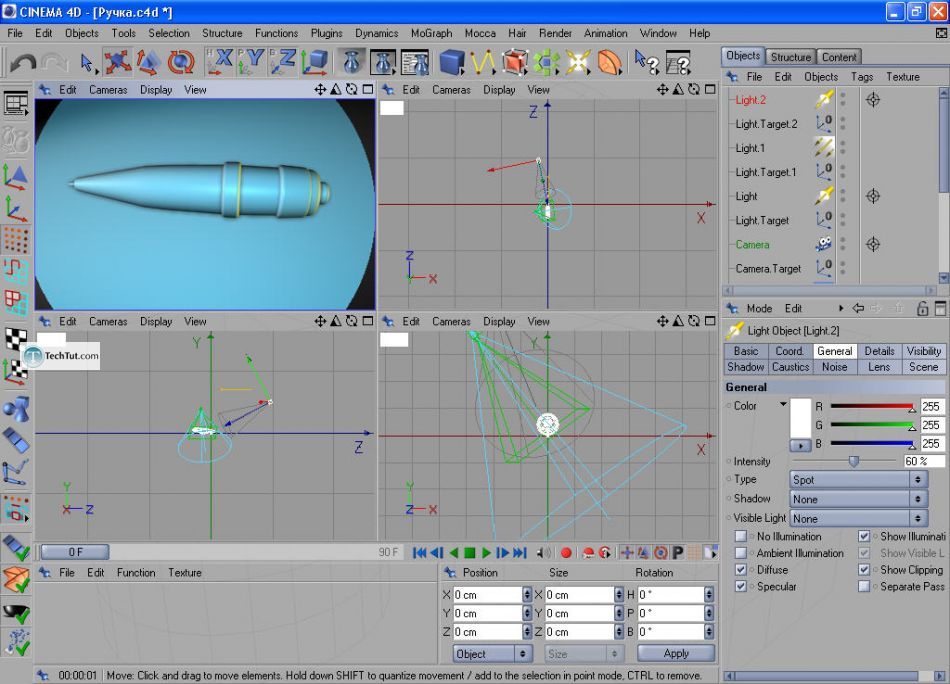Click the Camera object in the Objects list

point(752,244)
